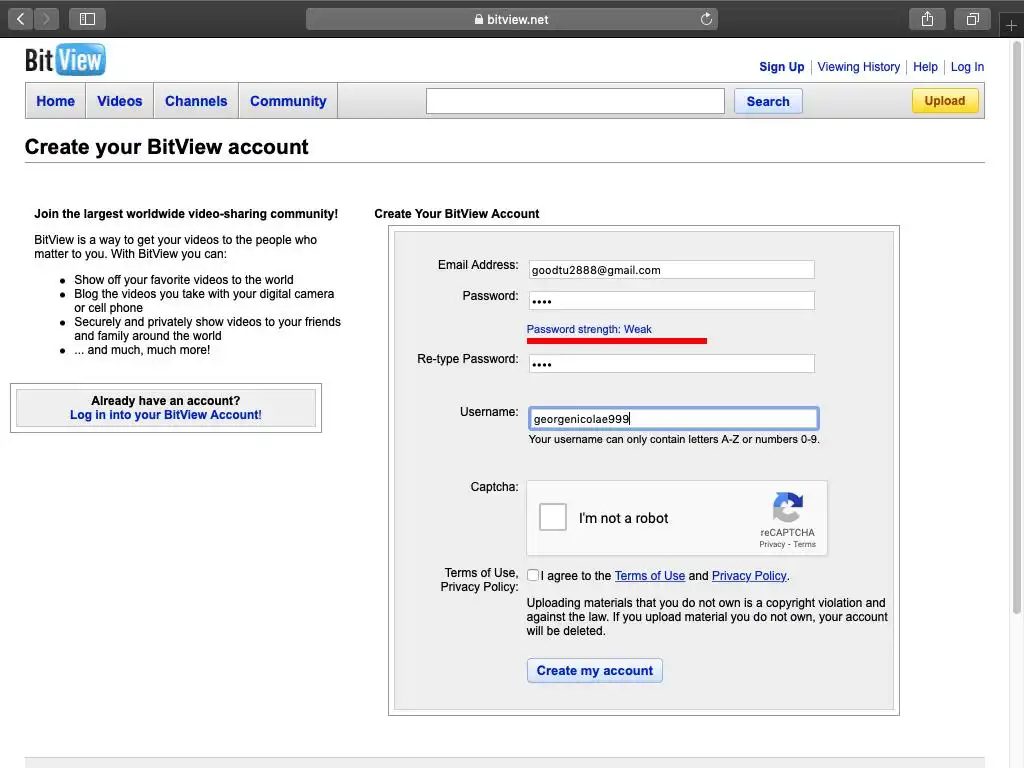The width and height of the screenshot is (1024, 768).
Task: Go to the Channels tab
Action: pyautogui.click(x=196, y=101)
